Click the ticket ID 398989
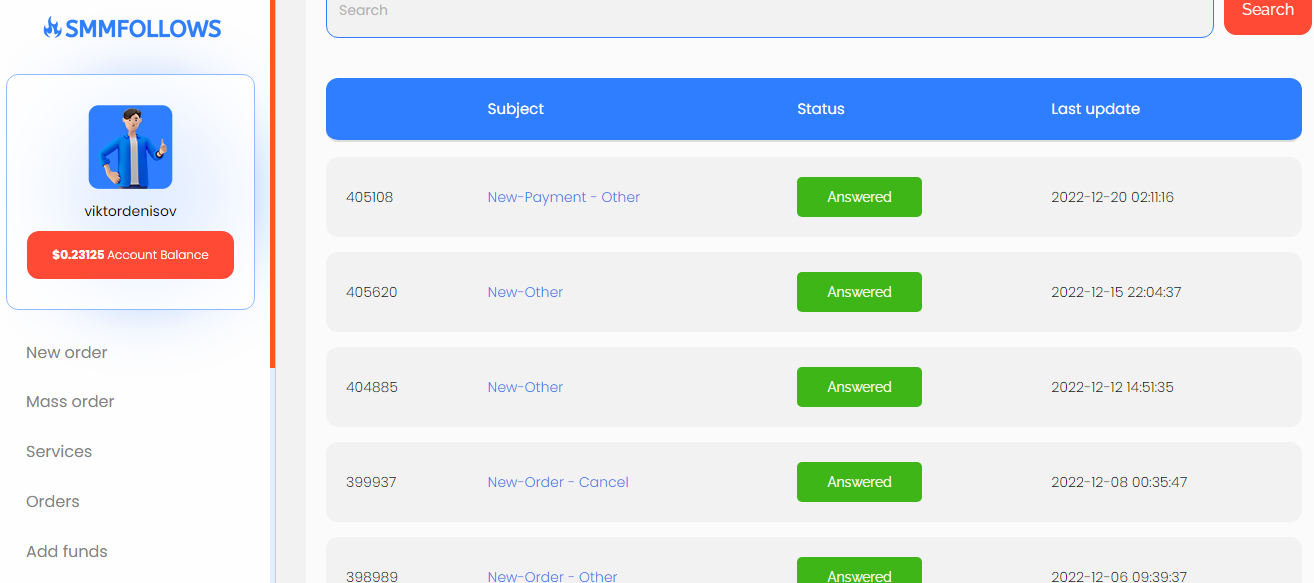The height and width of the screenshot is (583, 1314). tap(371, 576)
